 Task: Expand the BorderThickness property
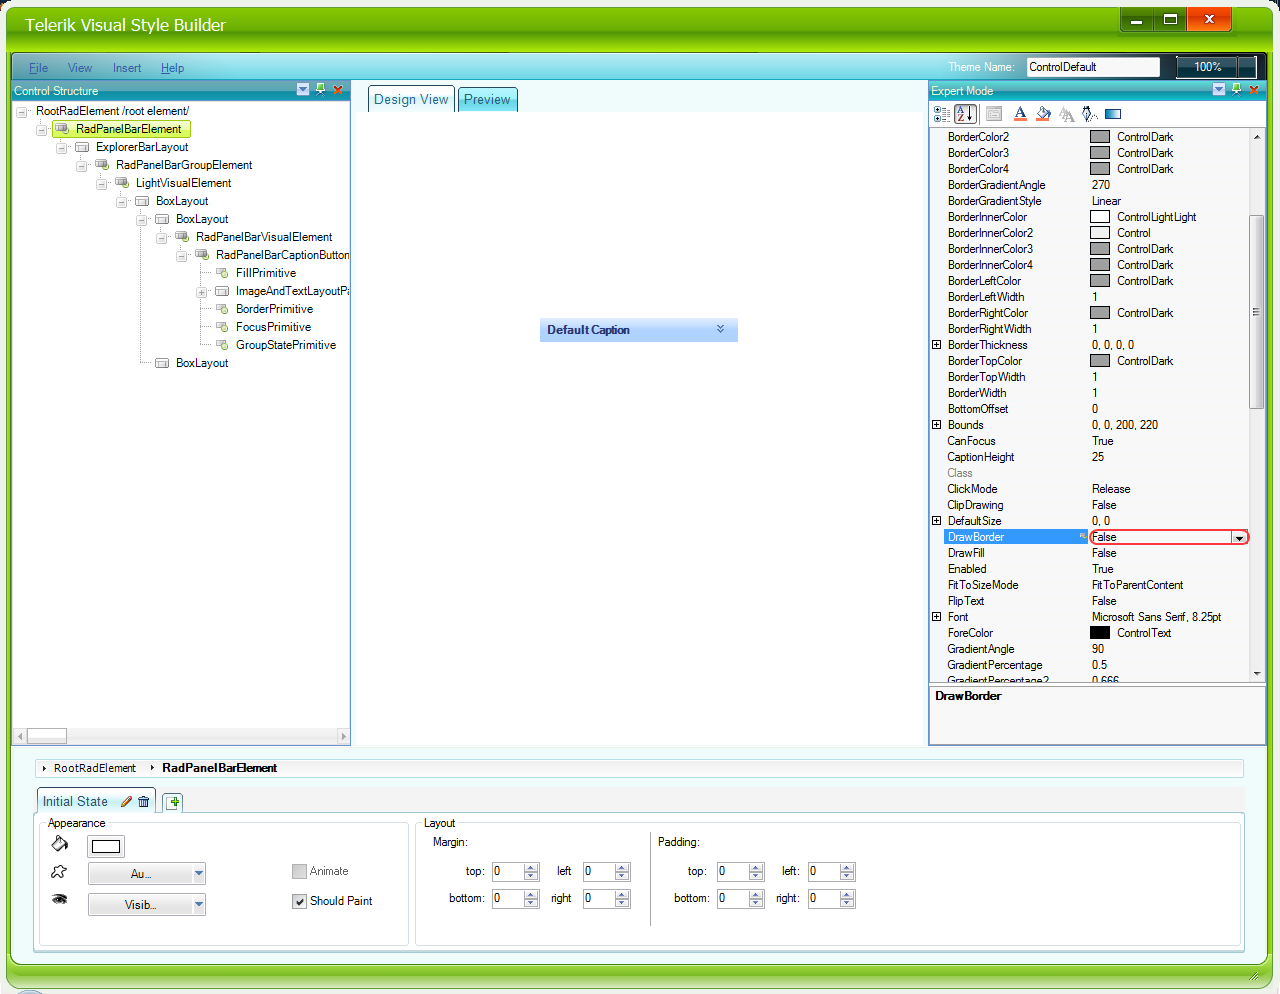click(937, 345)
